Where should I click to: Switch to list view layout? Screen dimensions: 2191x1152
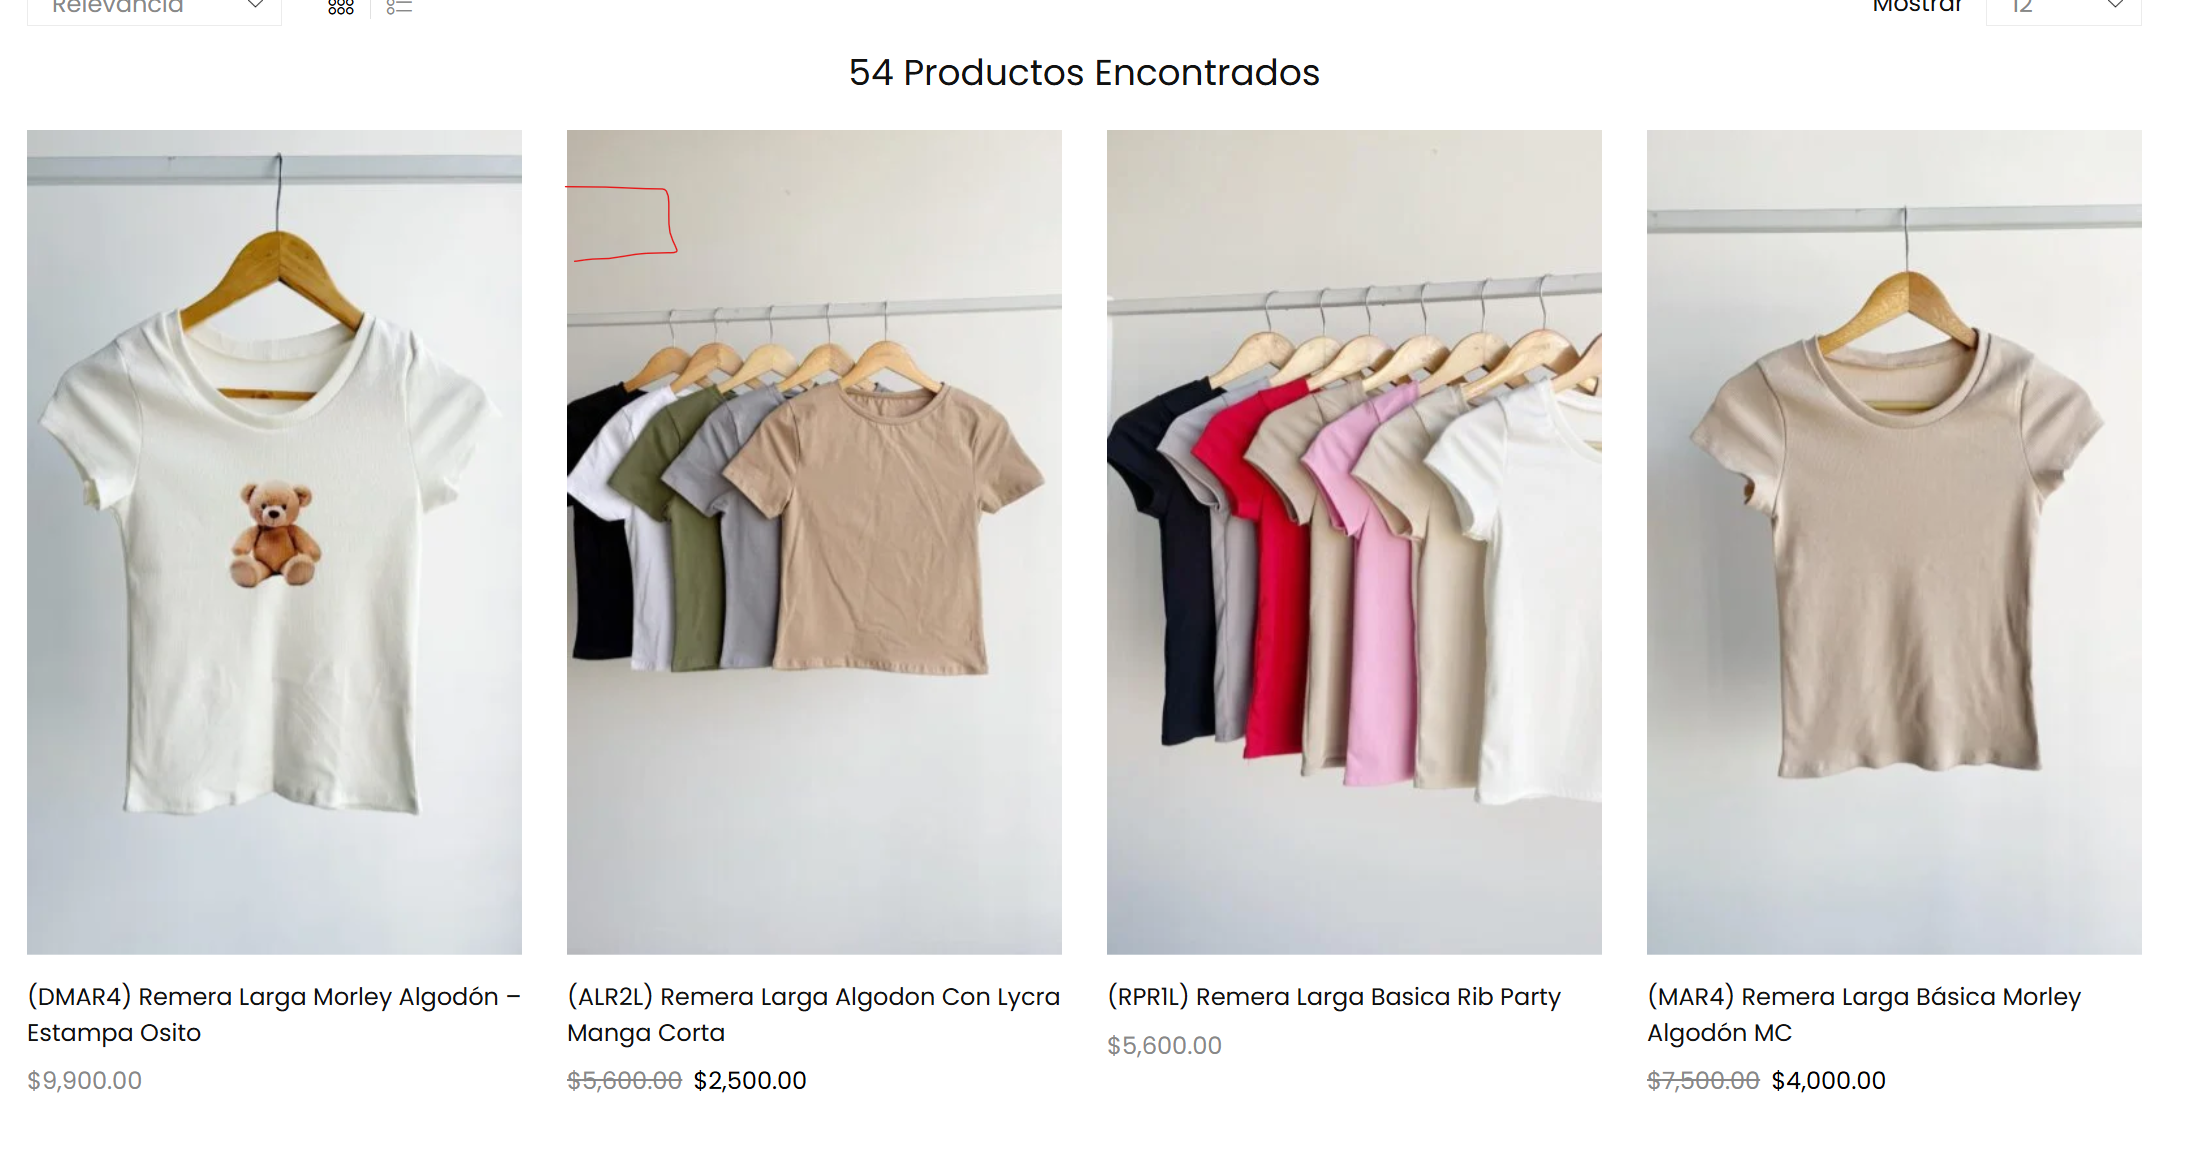click(399, 7)
